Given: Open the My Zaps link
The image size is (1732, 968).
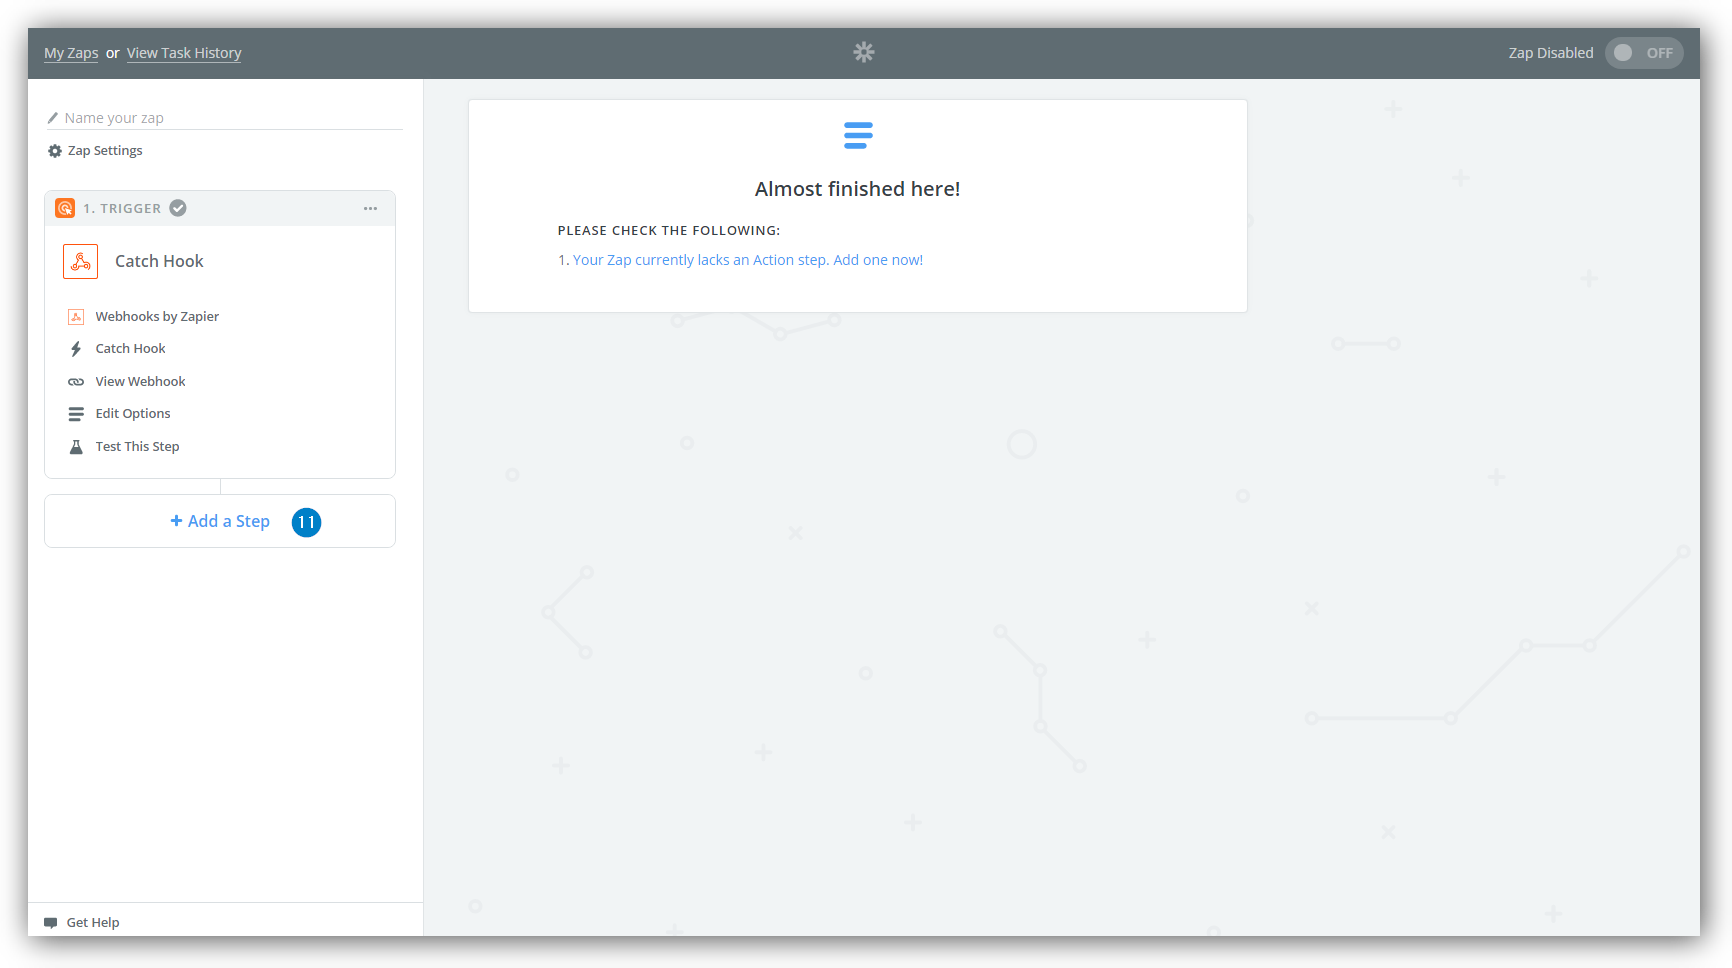Looking at the screenshot, I should point(71,53).
